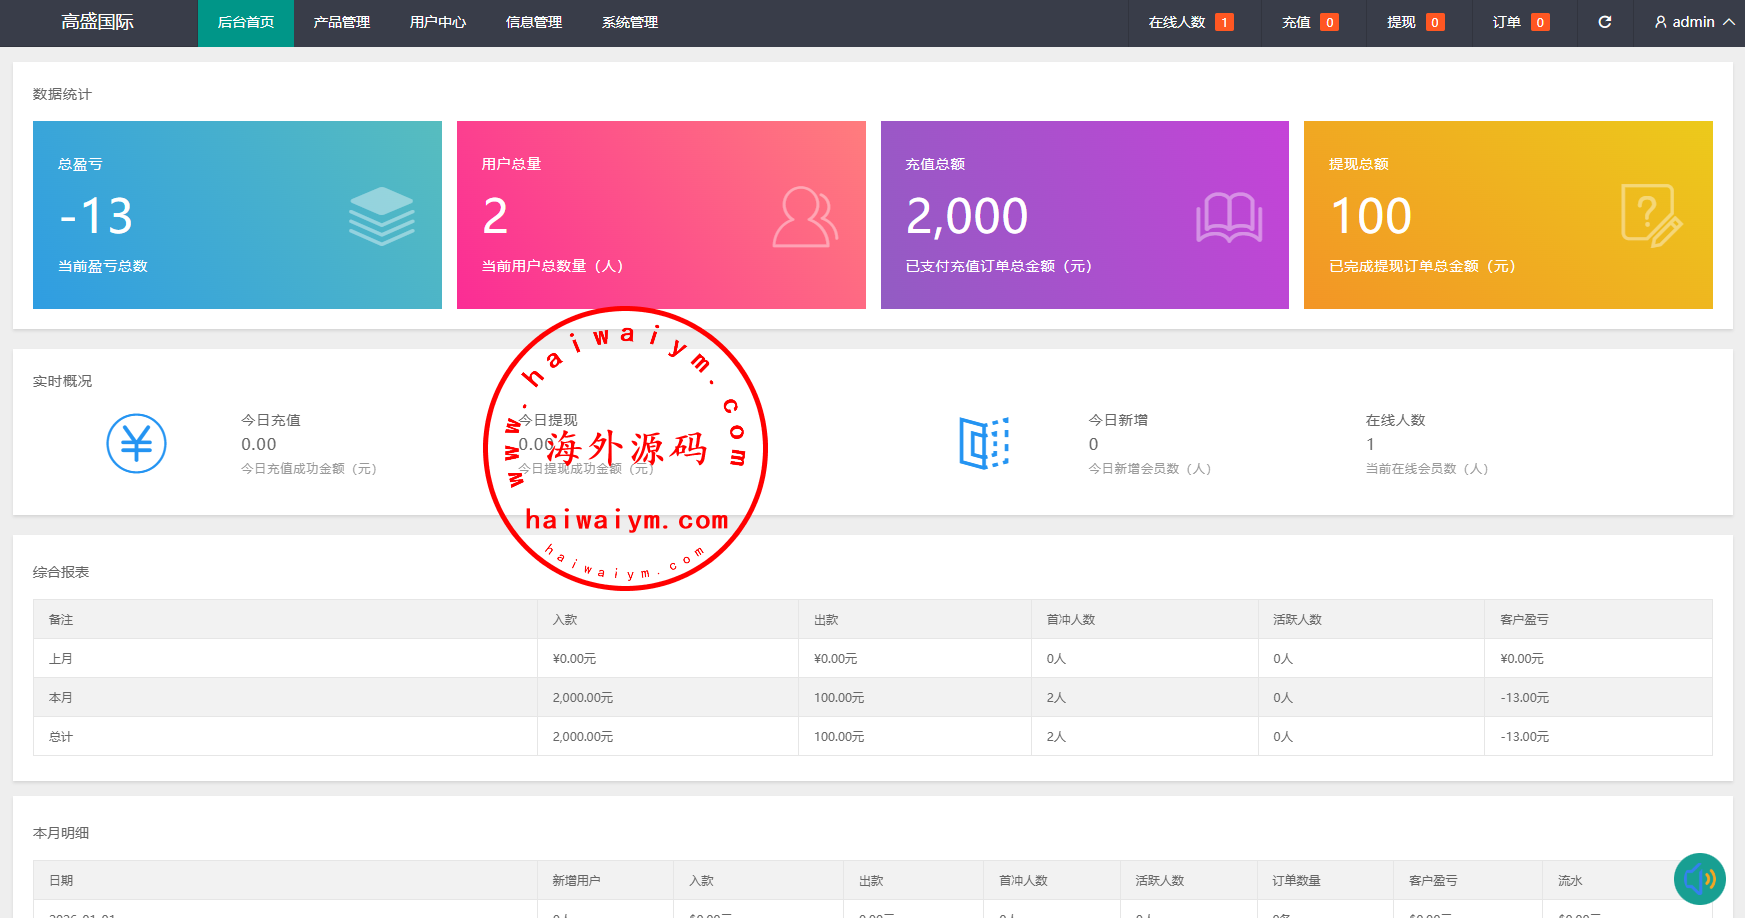Open the 提现 notifications in header
This screenshot has width=1745, height=918.
1414,22
